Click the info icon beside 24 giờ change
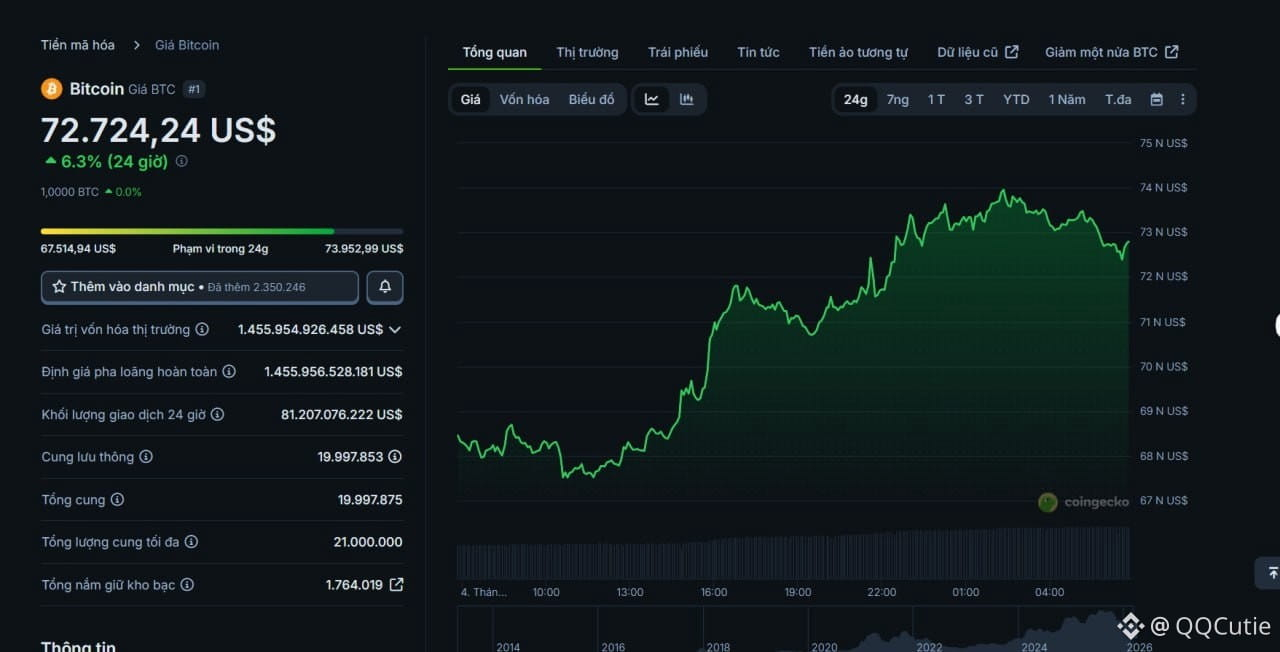Image resolution: width=1280 pixels, height=652 pixels. pyautogui.click(x=181, y=161)
